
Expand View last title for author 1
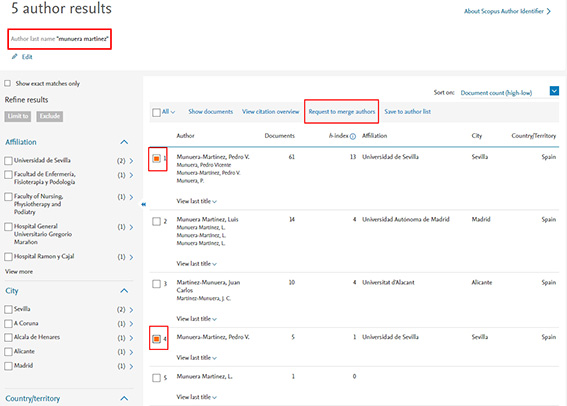pos(196,201)
